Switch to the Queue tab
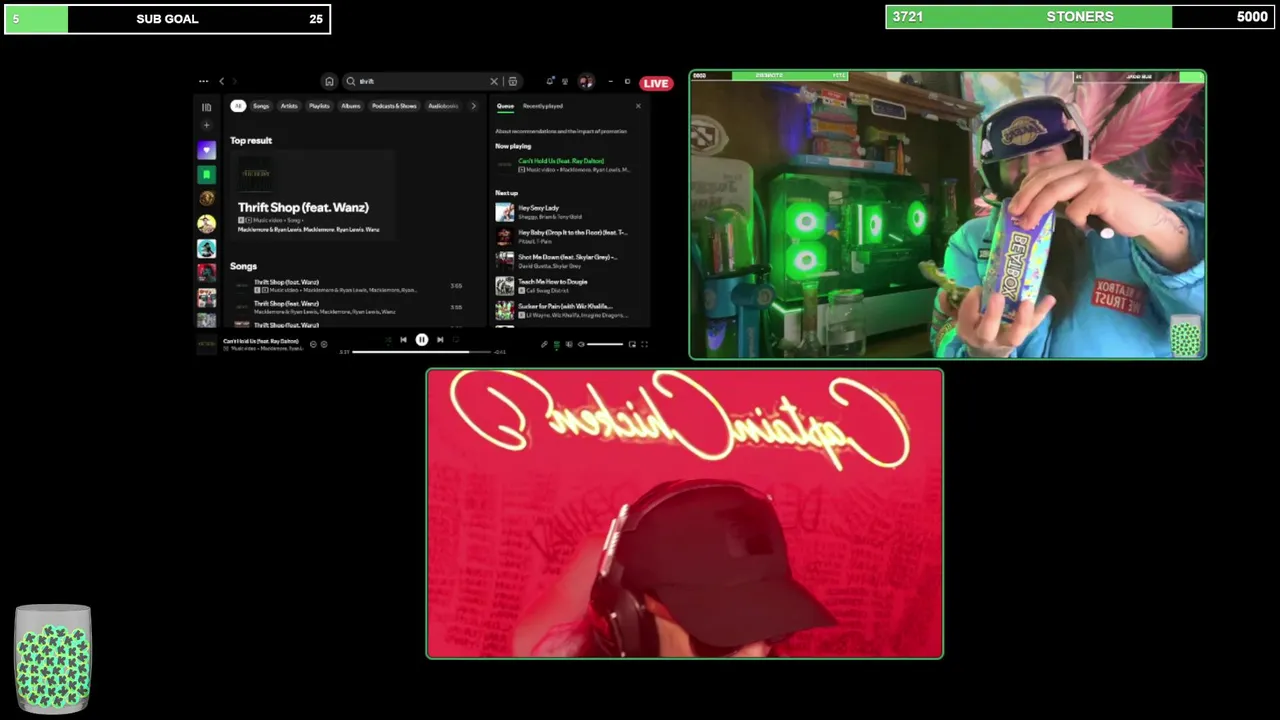Viewport: 1280px width, 720px height. (506, 106)
